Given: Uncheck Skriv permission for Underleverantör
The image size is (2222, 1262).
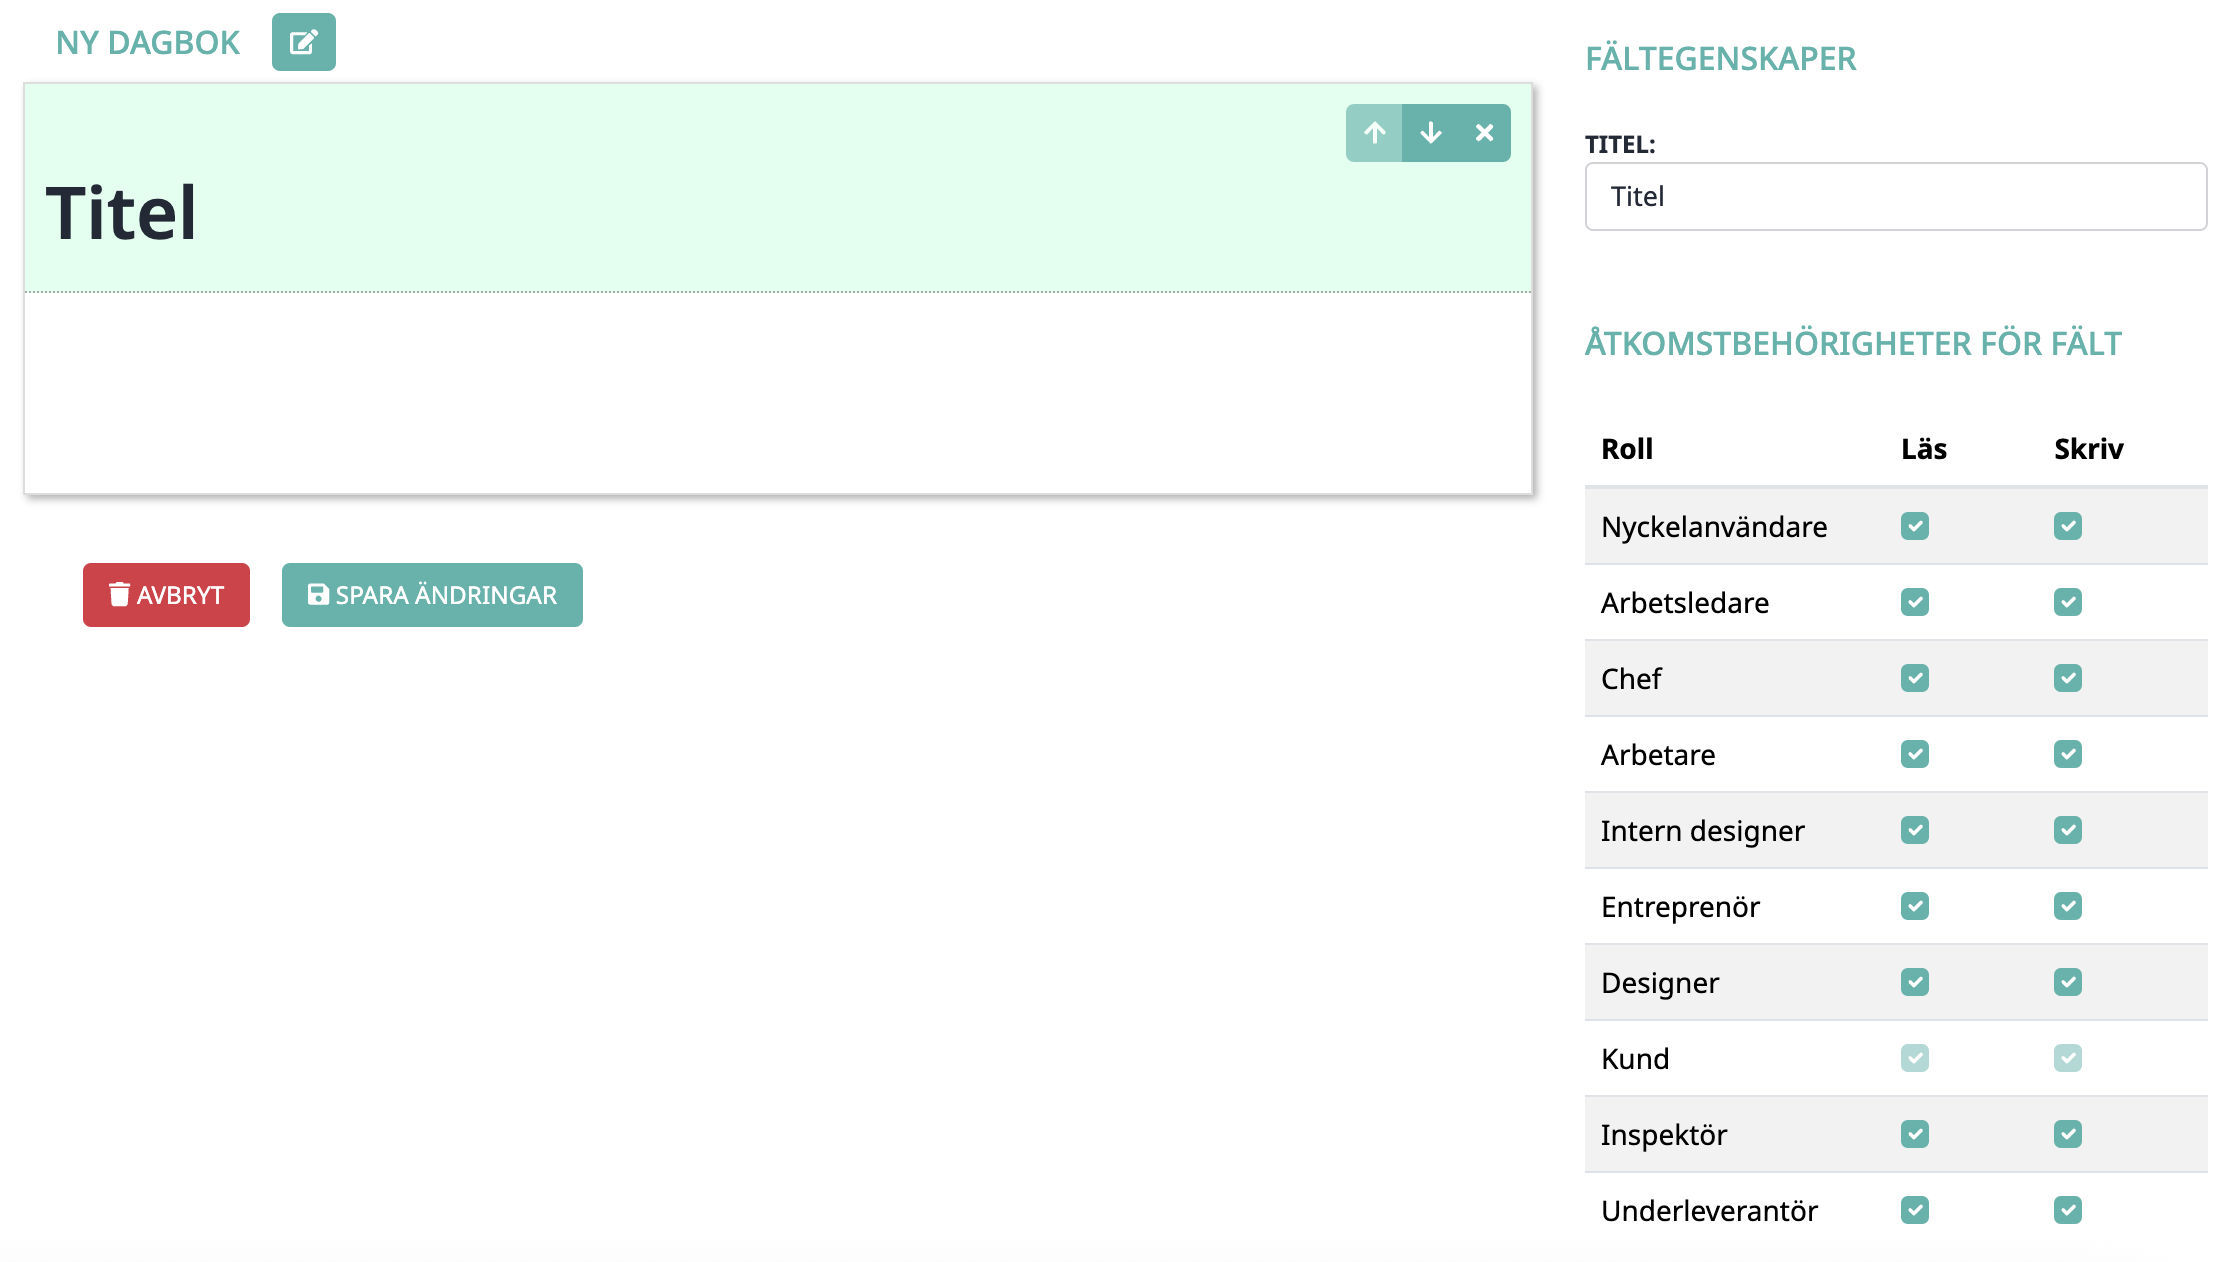Looking at the screenshot, I should click(2067, 1210).
